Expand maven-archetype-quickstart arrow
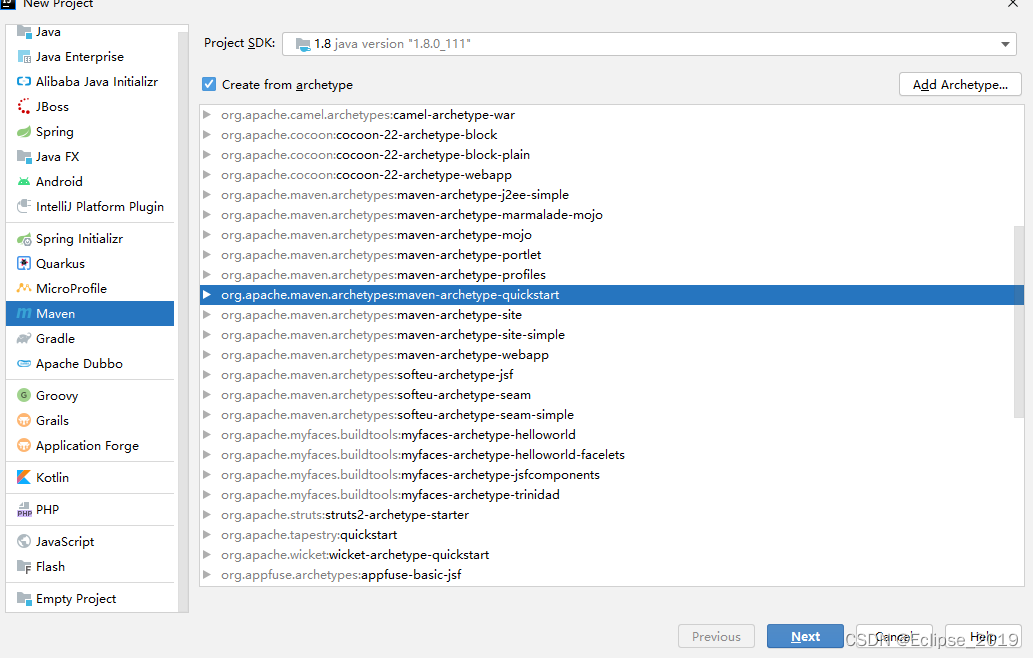The image size is (1033, 658). [x=207, y=294]
